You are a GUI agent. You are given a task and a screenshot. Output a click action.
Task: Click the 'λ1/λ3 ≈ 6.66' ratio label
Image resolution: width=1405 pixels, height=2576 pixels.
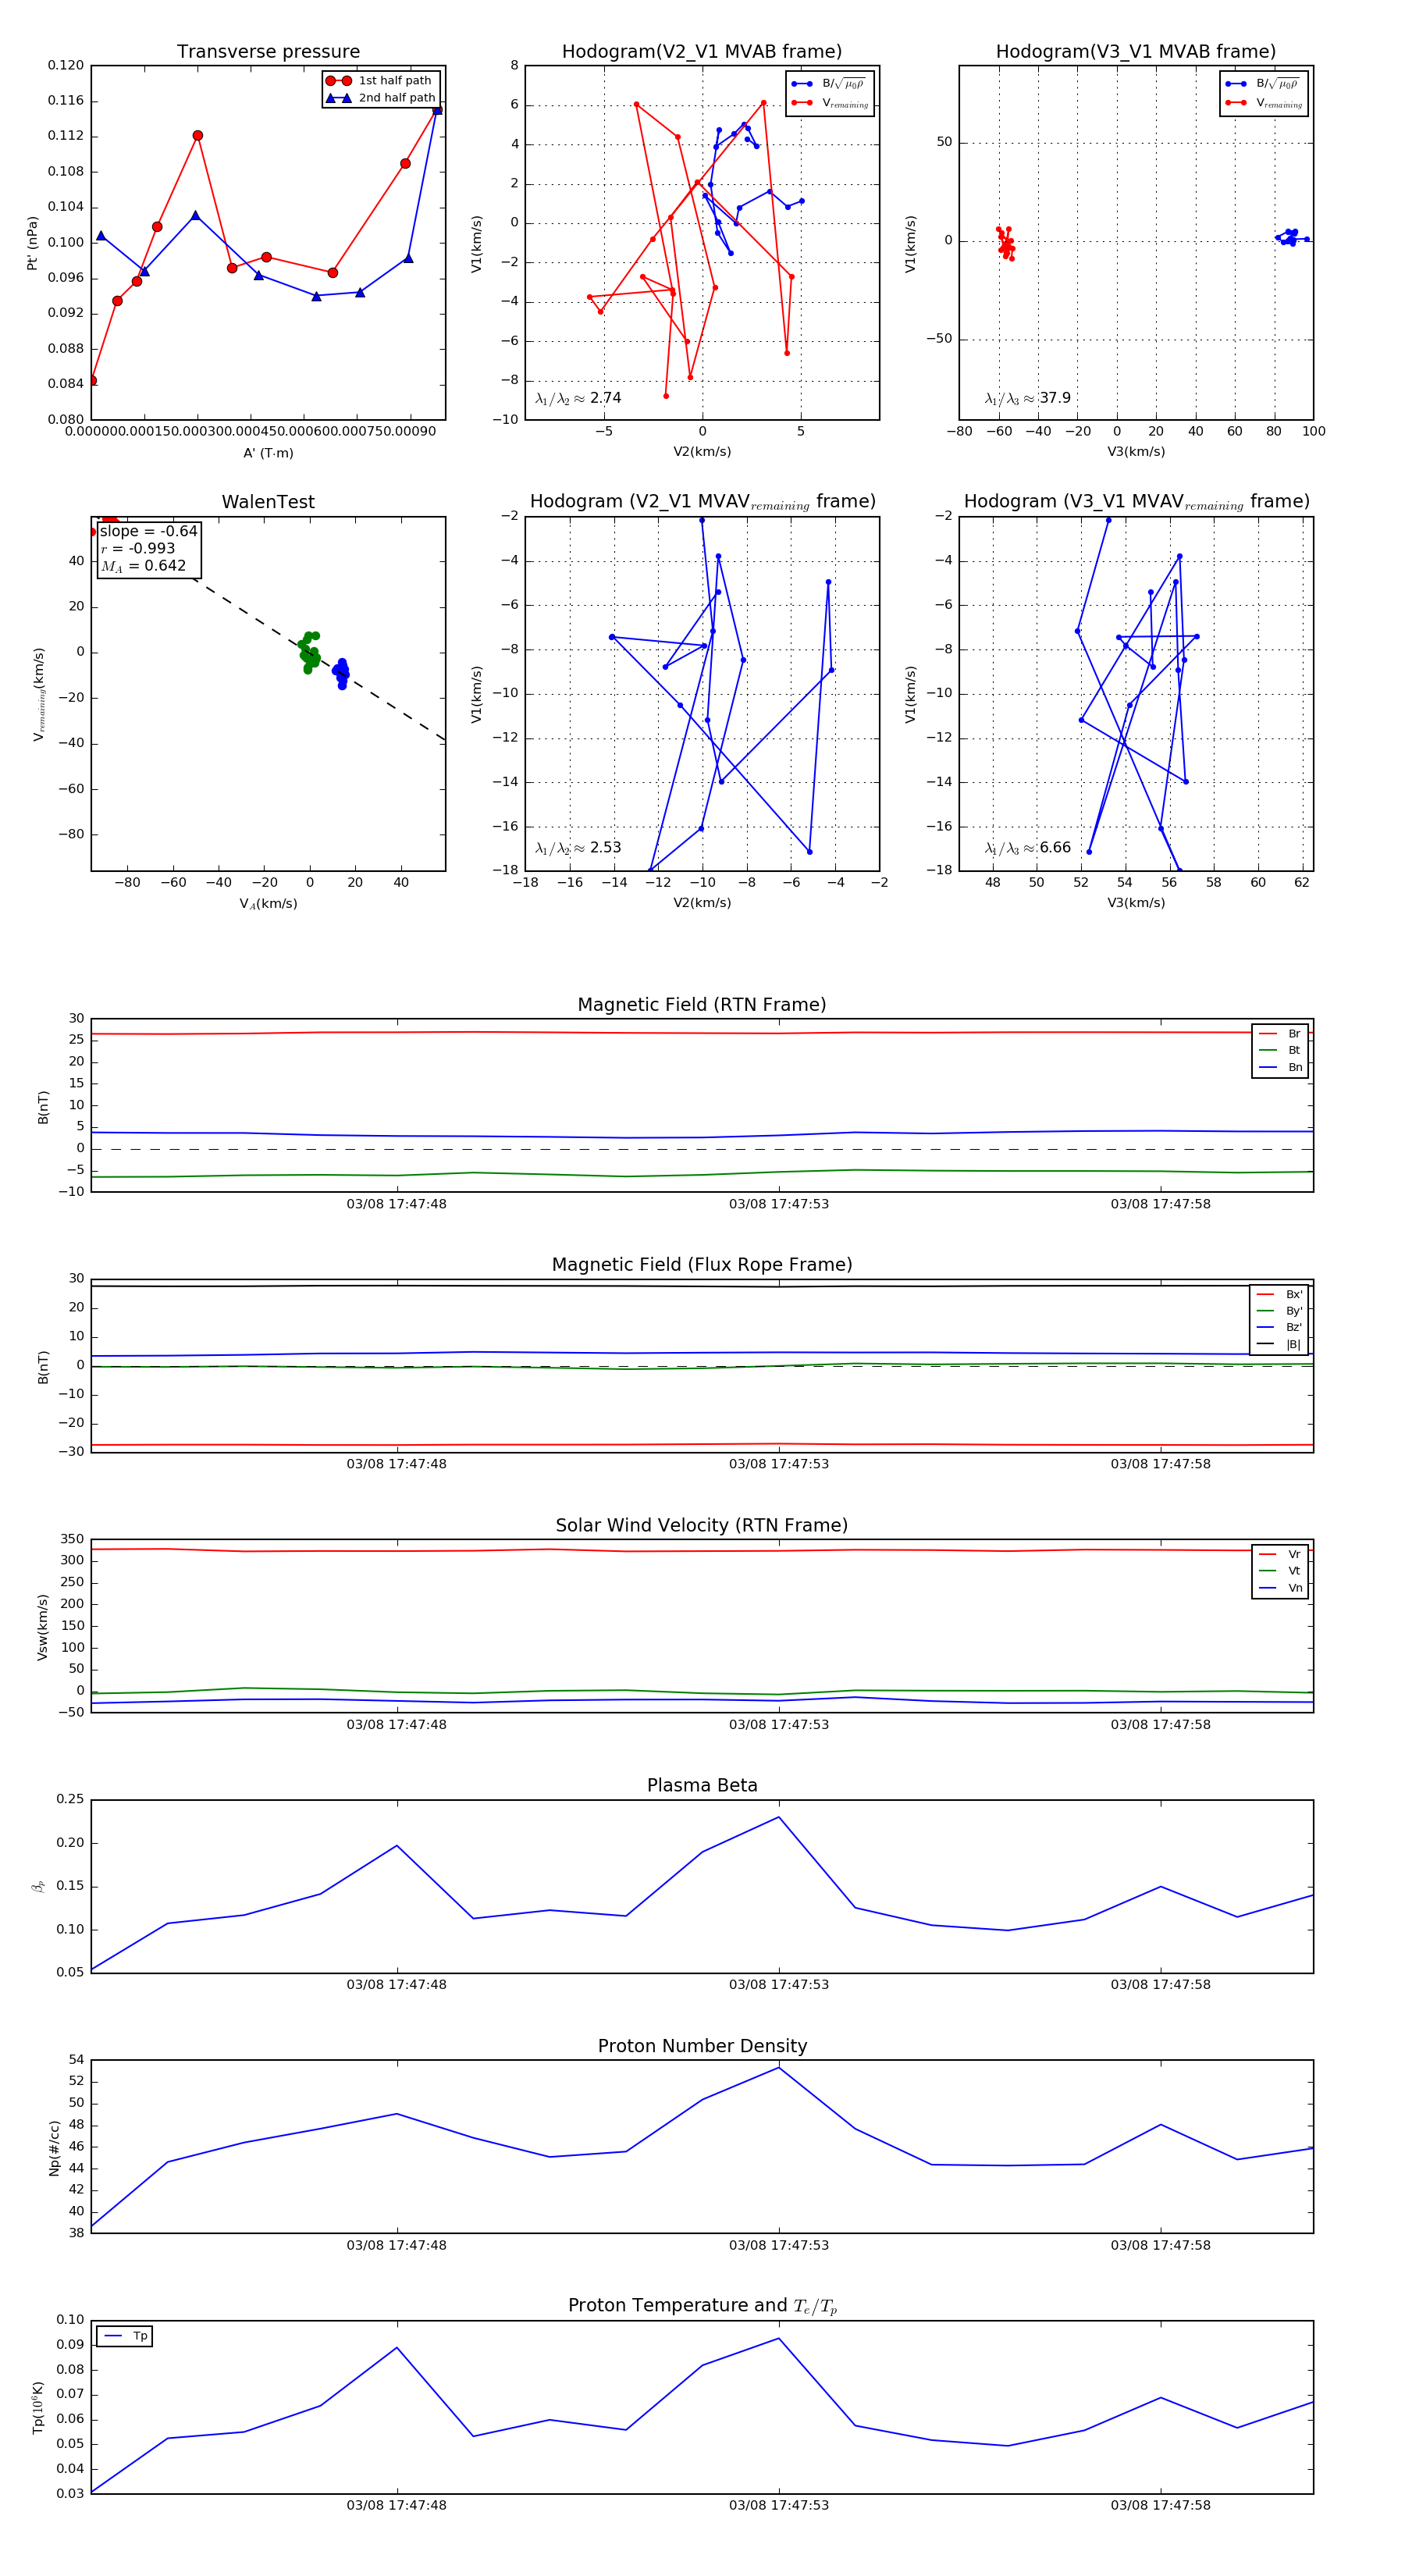pos(1027,848)
